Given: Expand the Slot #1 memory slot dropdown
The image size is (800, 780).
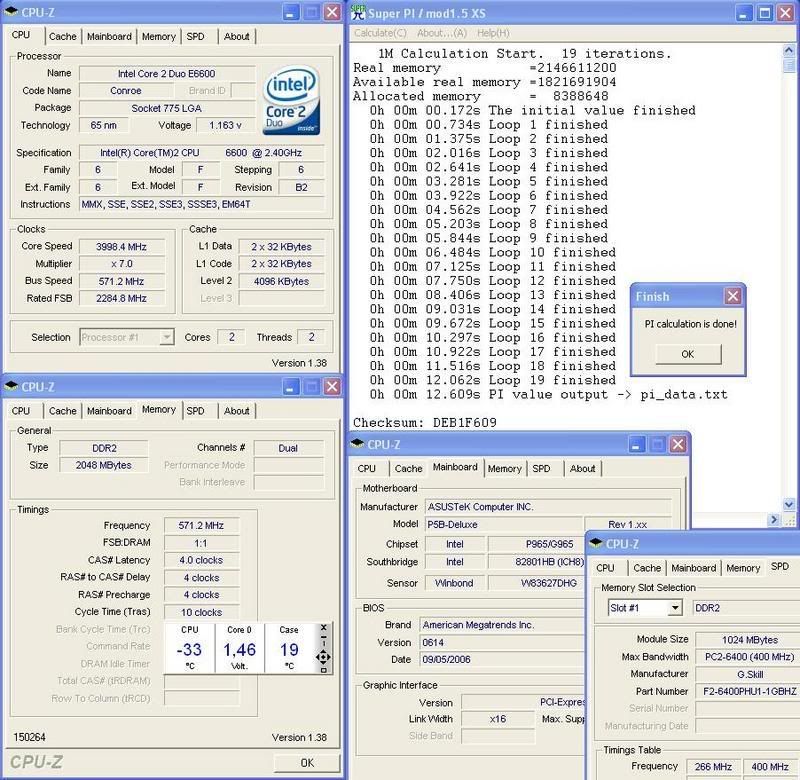Looking at the screenshot, I should click(675, 607).
